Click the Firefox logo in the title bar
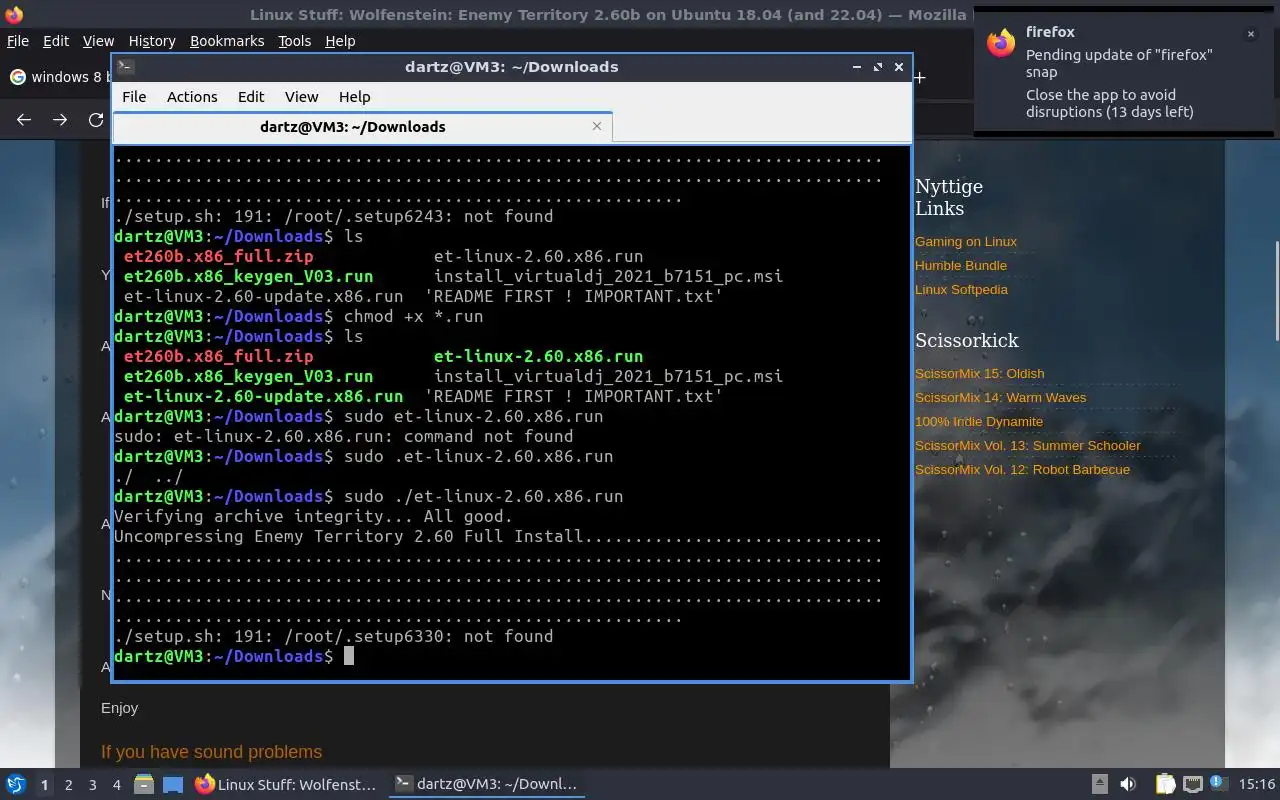The width and height of the screenshot is (1280, 800). pyautogui.click(x=14, y=15)
